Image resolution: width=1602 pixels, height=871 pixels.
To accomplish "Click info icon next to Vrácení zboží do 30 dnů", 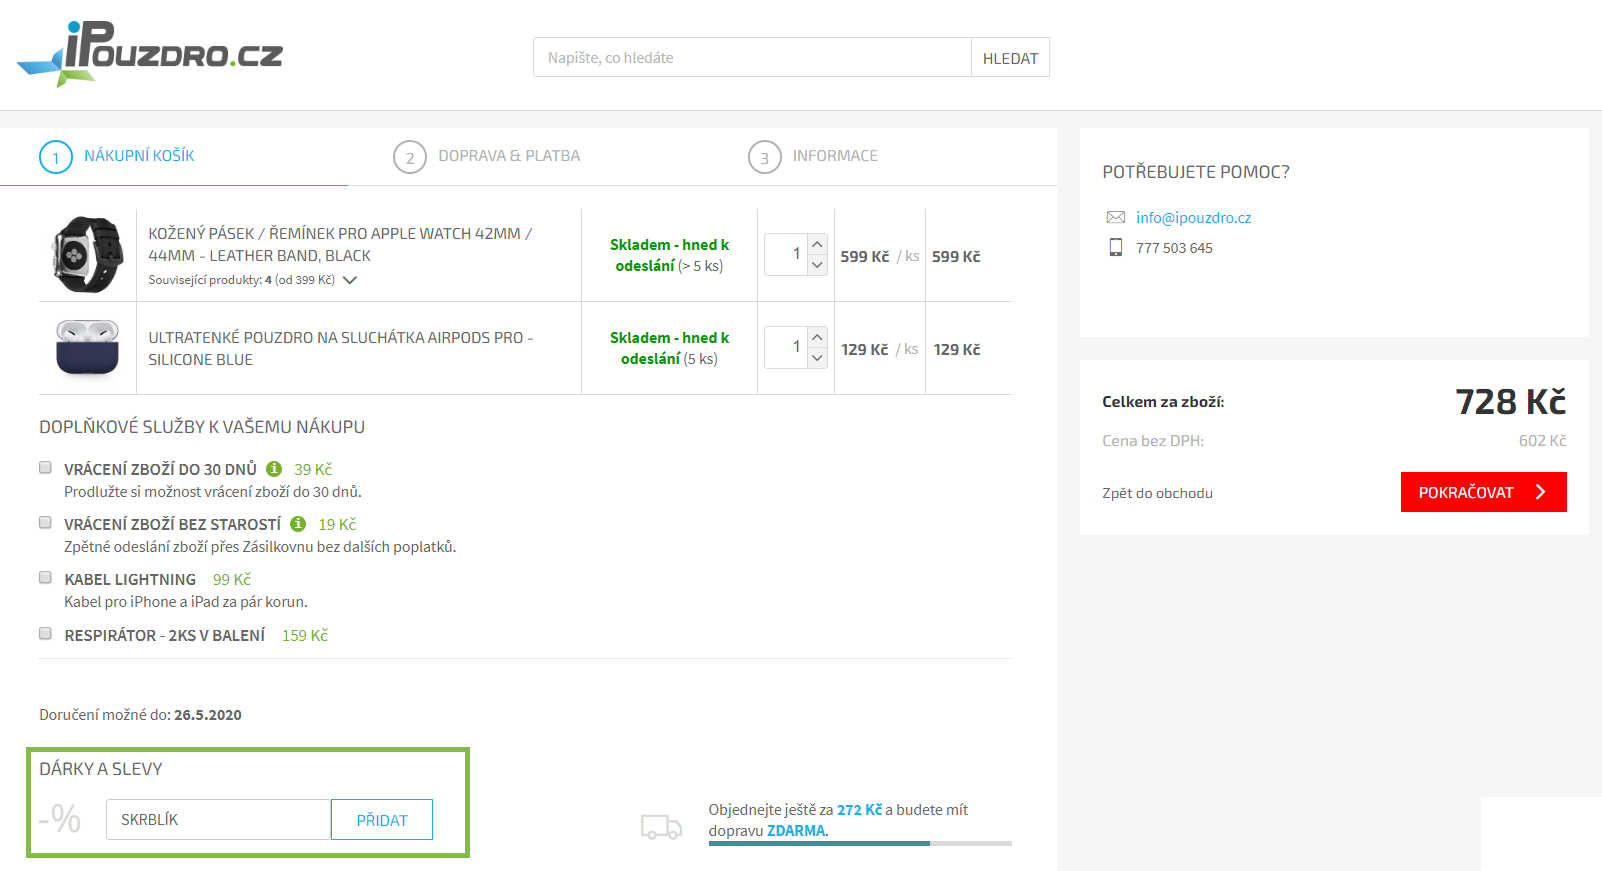I will 274,469.
